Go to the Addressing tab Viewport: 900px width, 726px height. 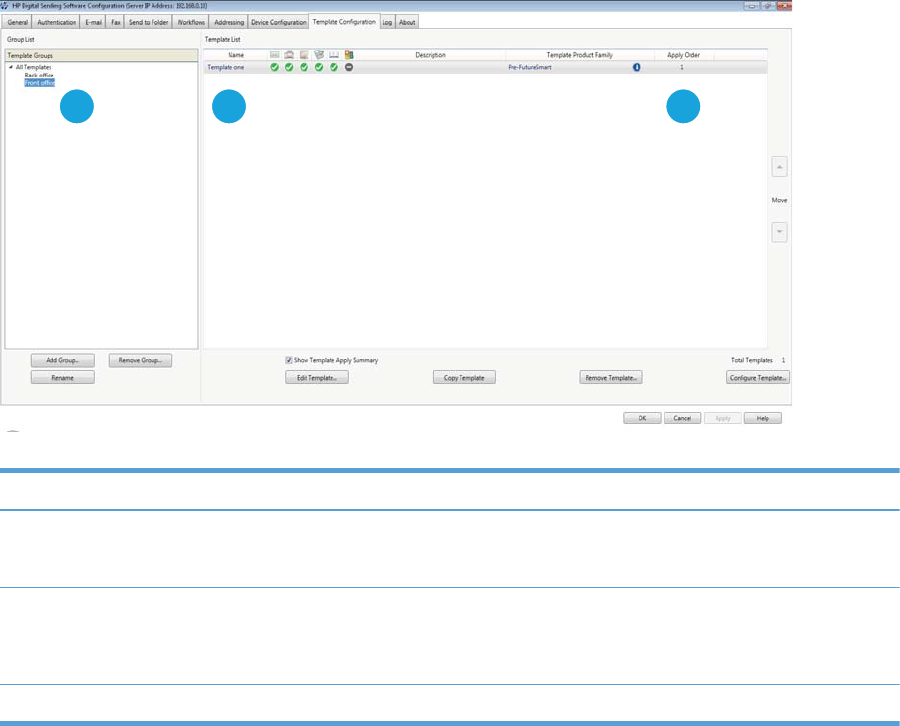point(228,22)
